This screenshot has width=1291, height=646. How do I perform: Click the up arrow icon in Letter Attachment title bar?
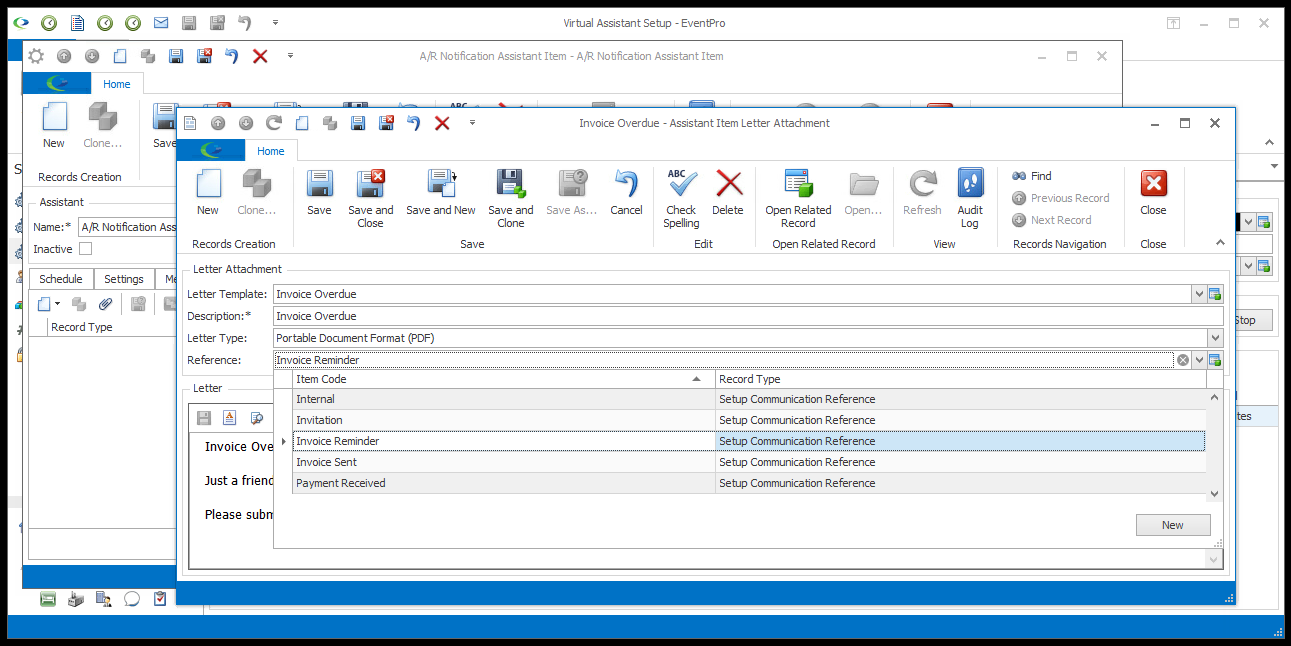pyautogui.click(x=218, y=123)
